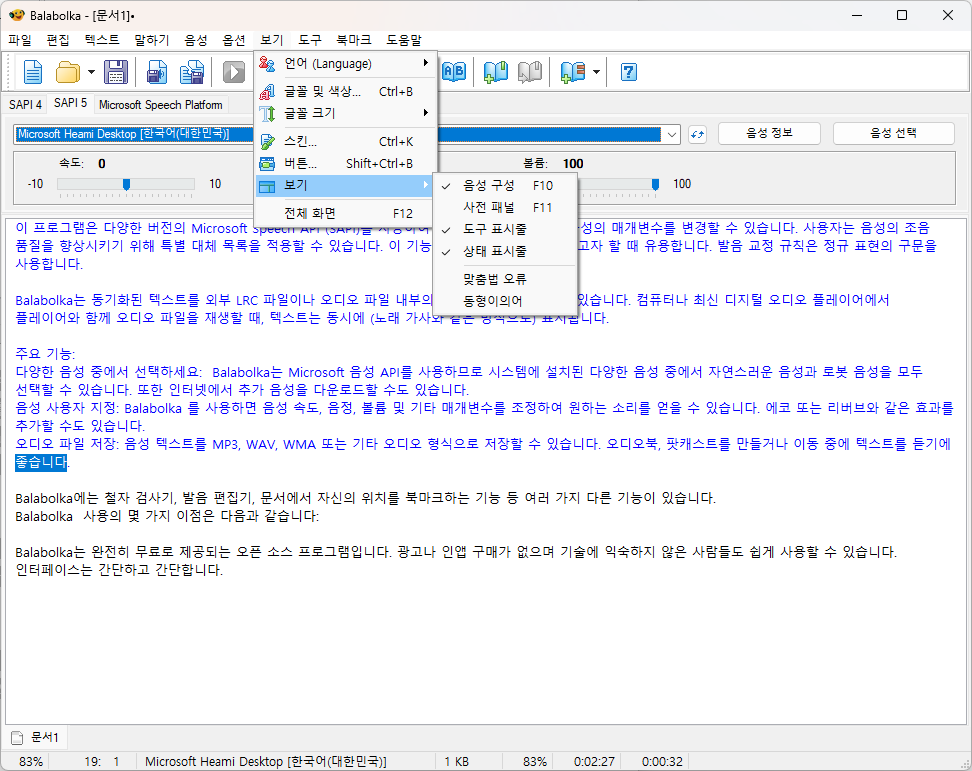Click status bar voice name Microsoft Heami Desktop
This screenshot has width=972, height=771.
(x=266, y=762)
